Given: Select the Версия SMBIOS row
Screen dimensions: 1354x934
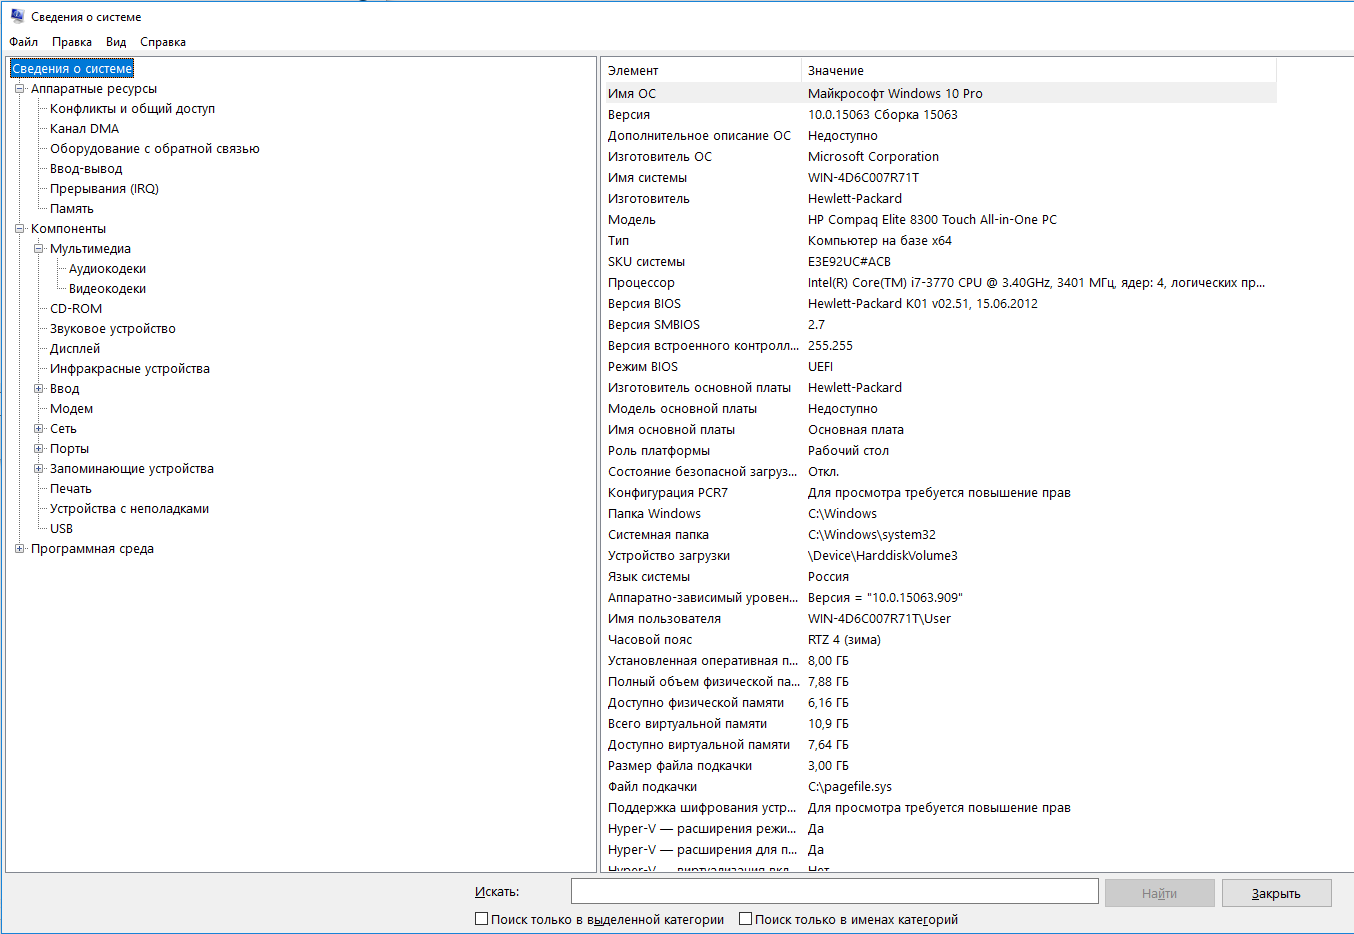Looking at the screenshot, I should click(x=939, y=324).
